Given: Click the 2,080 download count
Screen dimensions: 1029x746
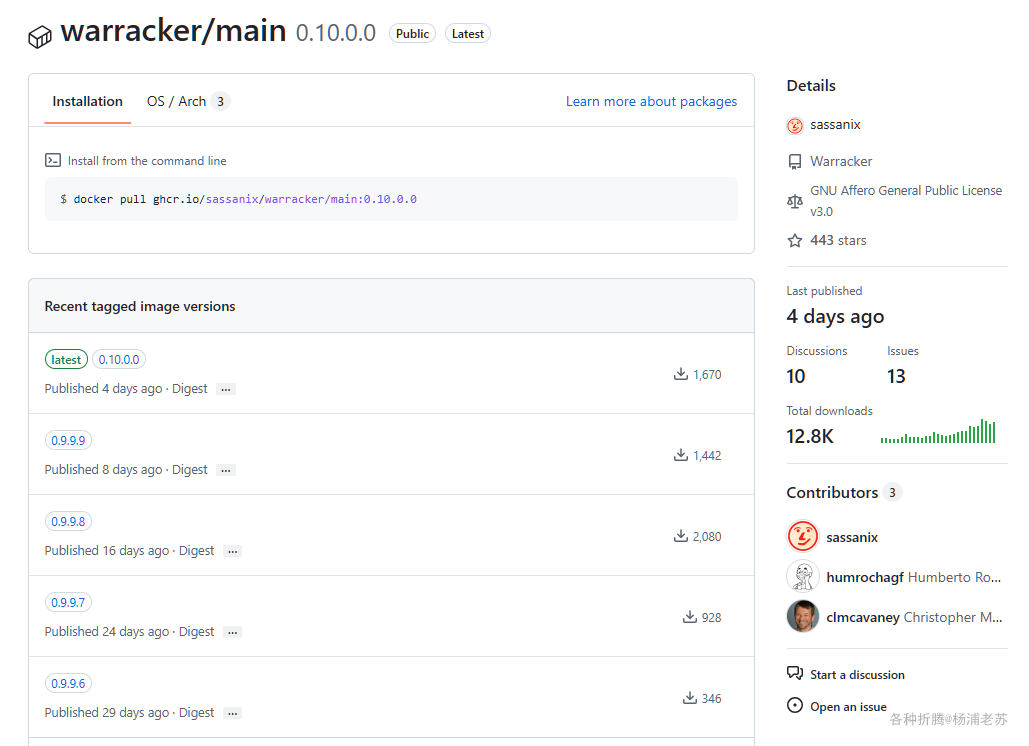Looking at the screenshot, I should (707, 537).
